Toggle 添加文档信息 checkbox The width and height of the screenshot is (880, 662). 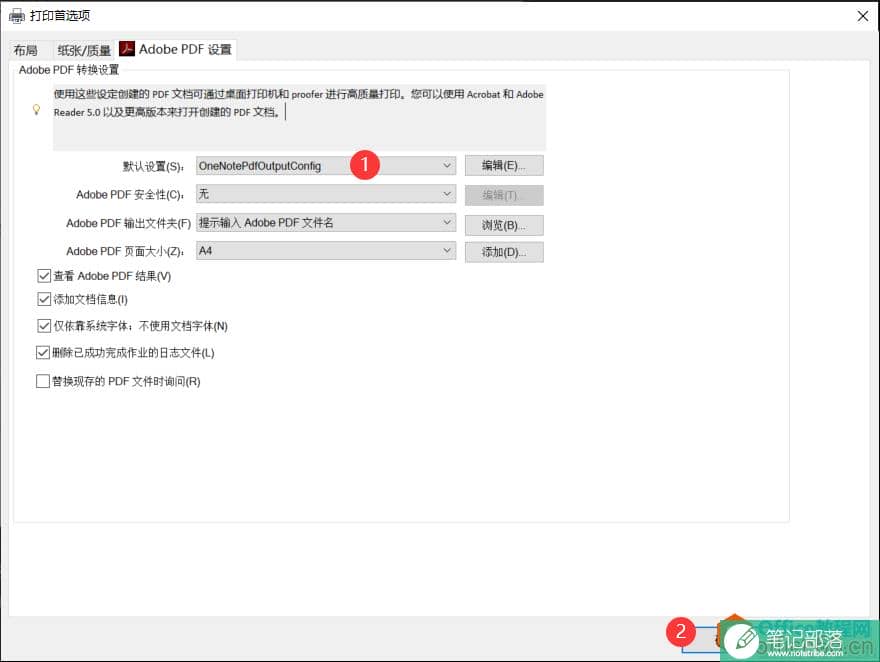(44, 299)
